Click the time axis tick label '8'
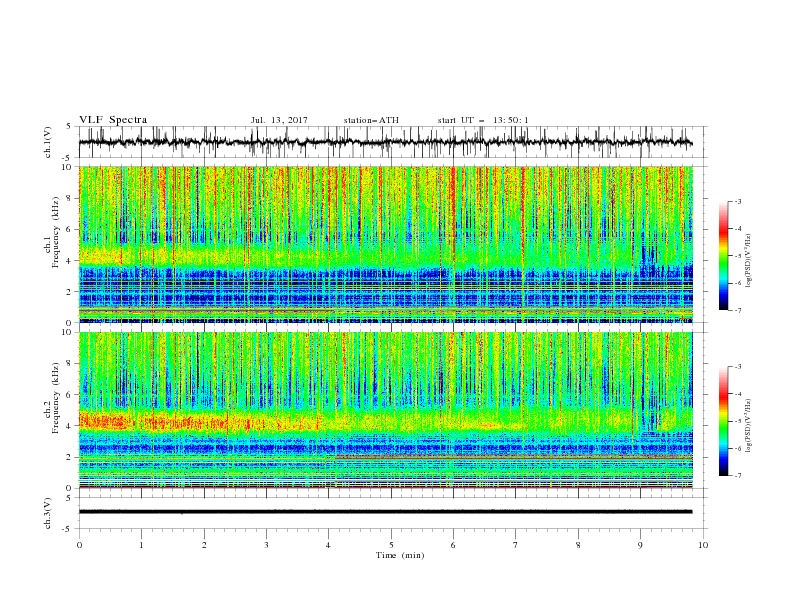Screen dimensions: 792x612 click(x=578, y=545)
